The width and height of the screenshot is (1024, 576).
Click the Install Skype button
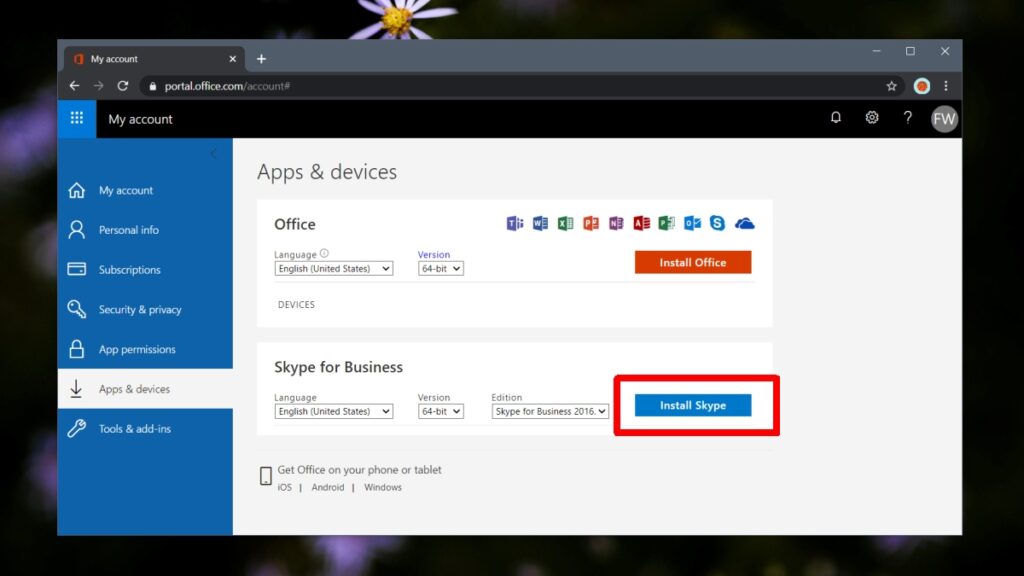pyautogui.click(x=693, y=405)
